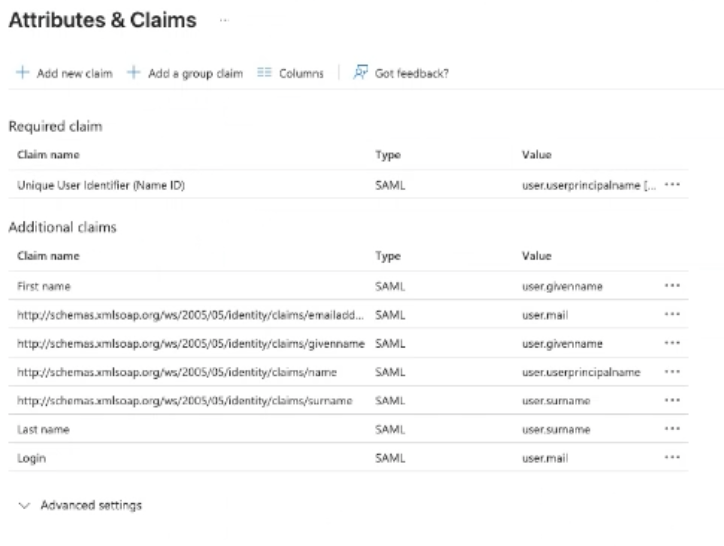Open ellipsis menu for the emailaddress claim row
This screenshot has height=546, width=724.
click(x=672, y=314)
